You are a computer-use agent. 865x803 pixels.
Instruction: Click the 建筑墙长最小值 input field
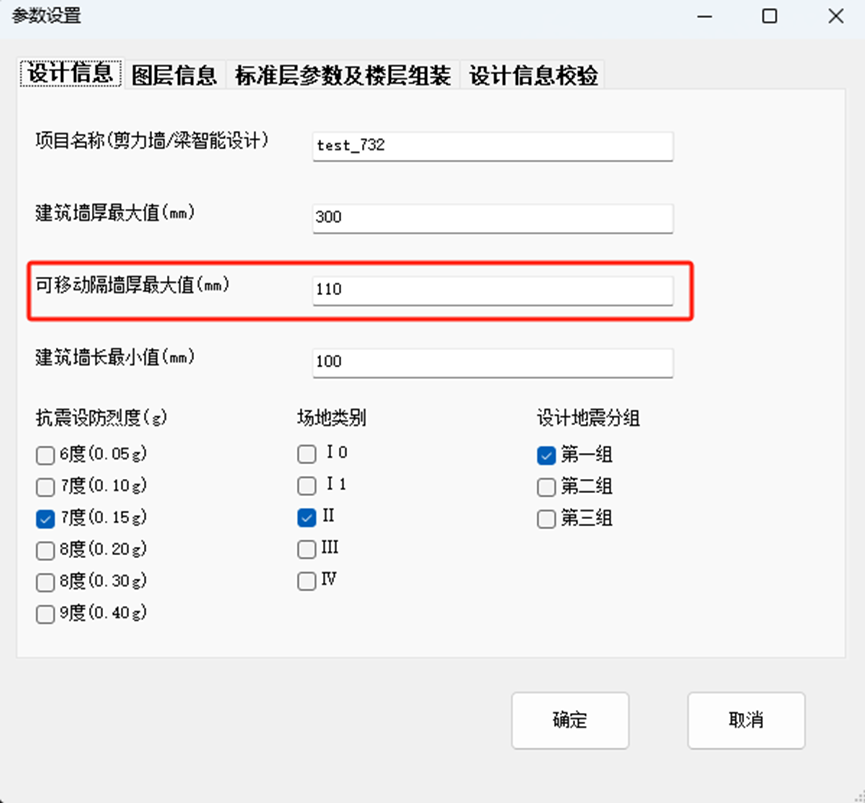tap(492, 362)
